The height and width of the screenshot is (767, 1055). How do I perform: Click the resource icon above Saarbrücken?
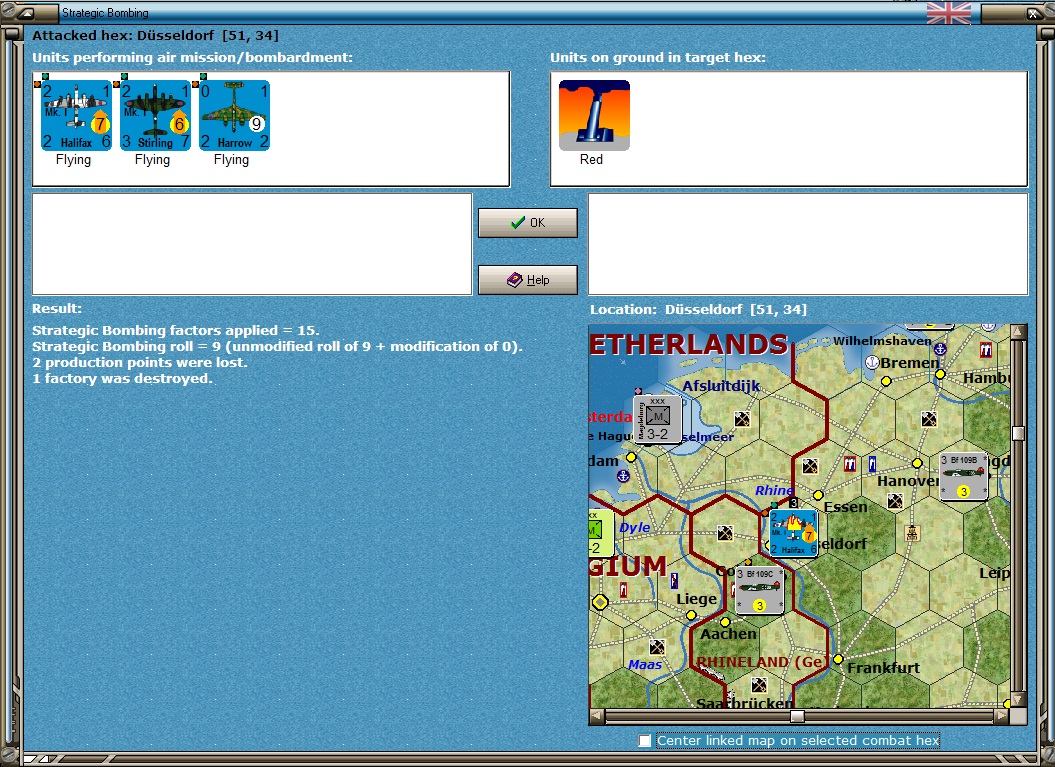(x=759, y=685)
